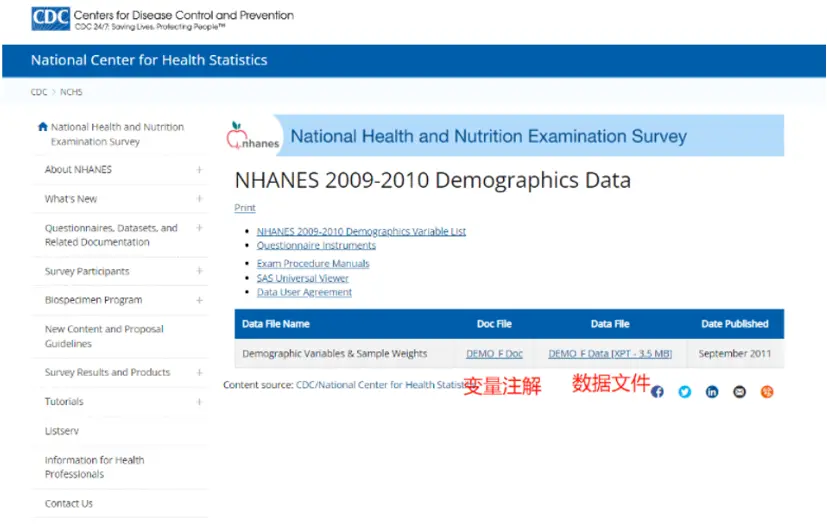The height and width of the screenshot is (524, 827).
Task: Open New Content and Proposal Guidelines
Action: (x=104, y=336)
